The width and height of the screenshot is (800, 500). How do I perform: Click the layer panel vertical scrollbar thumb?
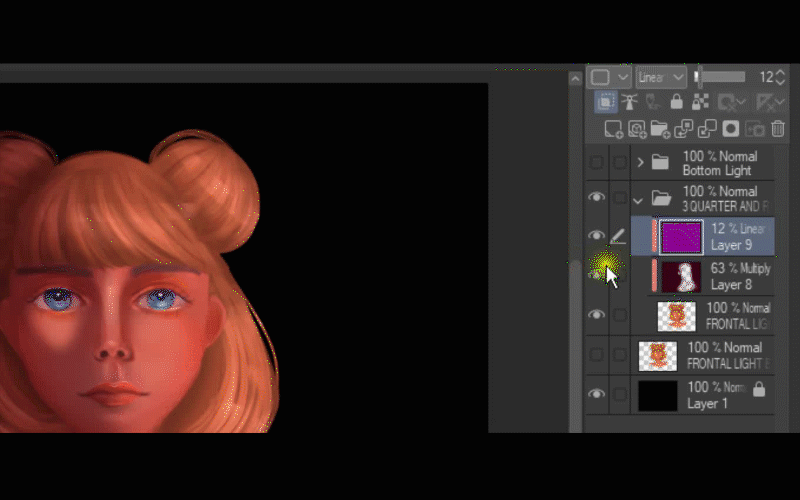pyautogui.click(x=575, y=346)
